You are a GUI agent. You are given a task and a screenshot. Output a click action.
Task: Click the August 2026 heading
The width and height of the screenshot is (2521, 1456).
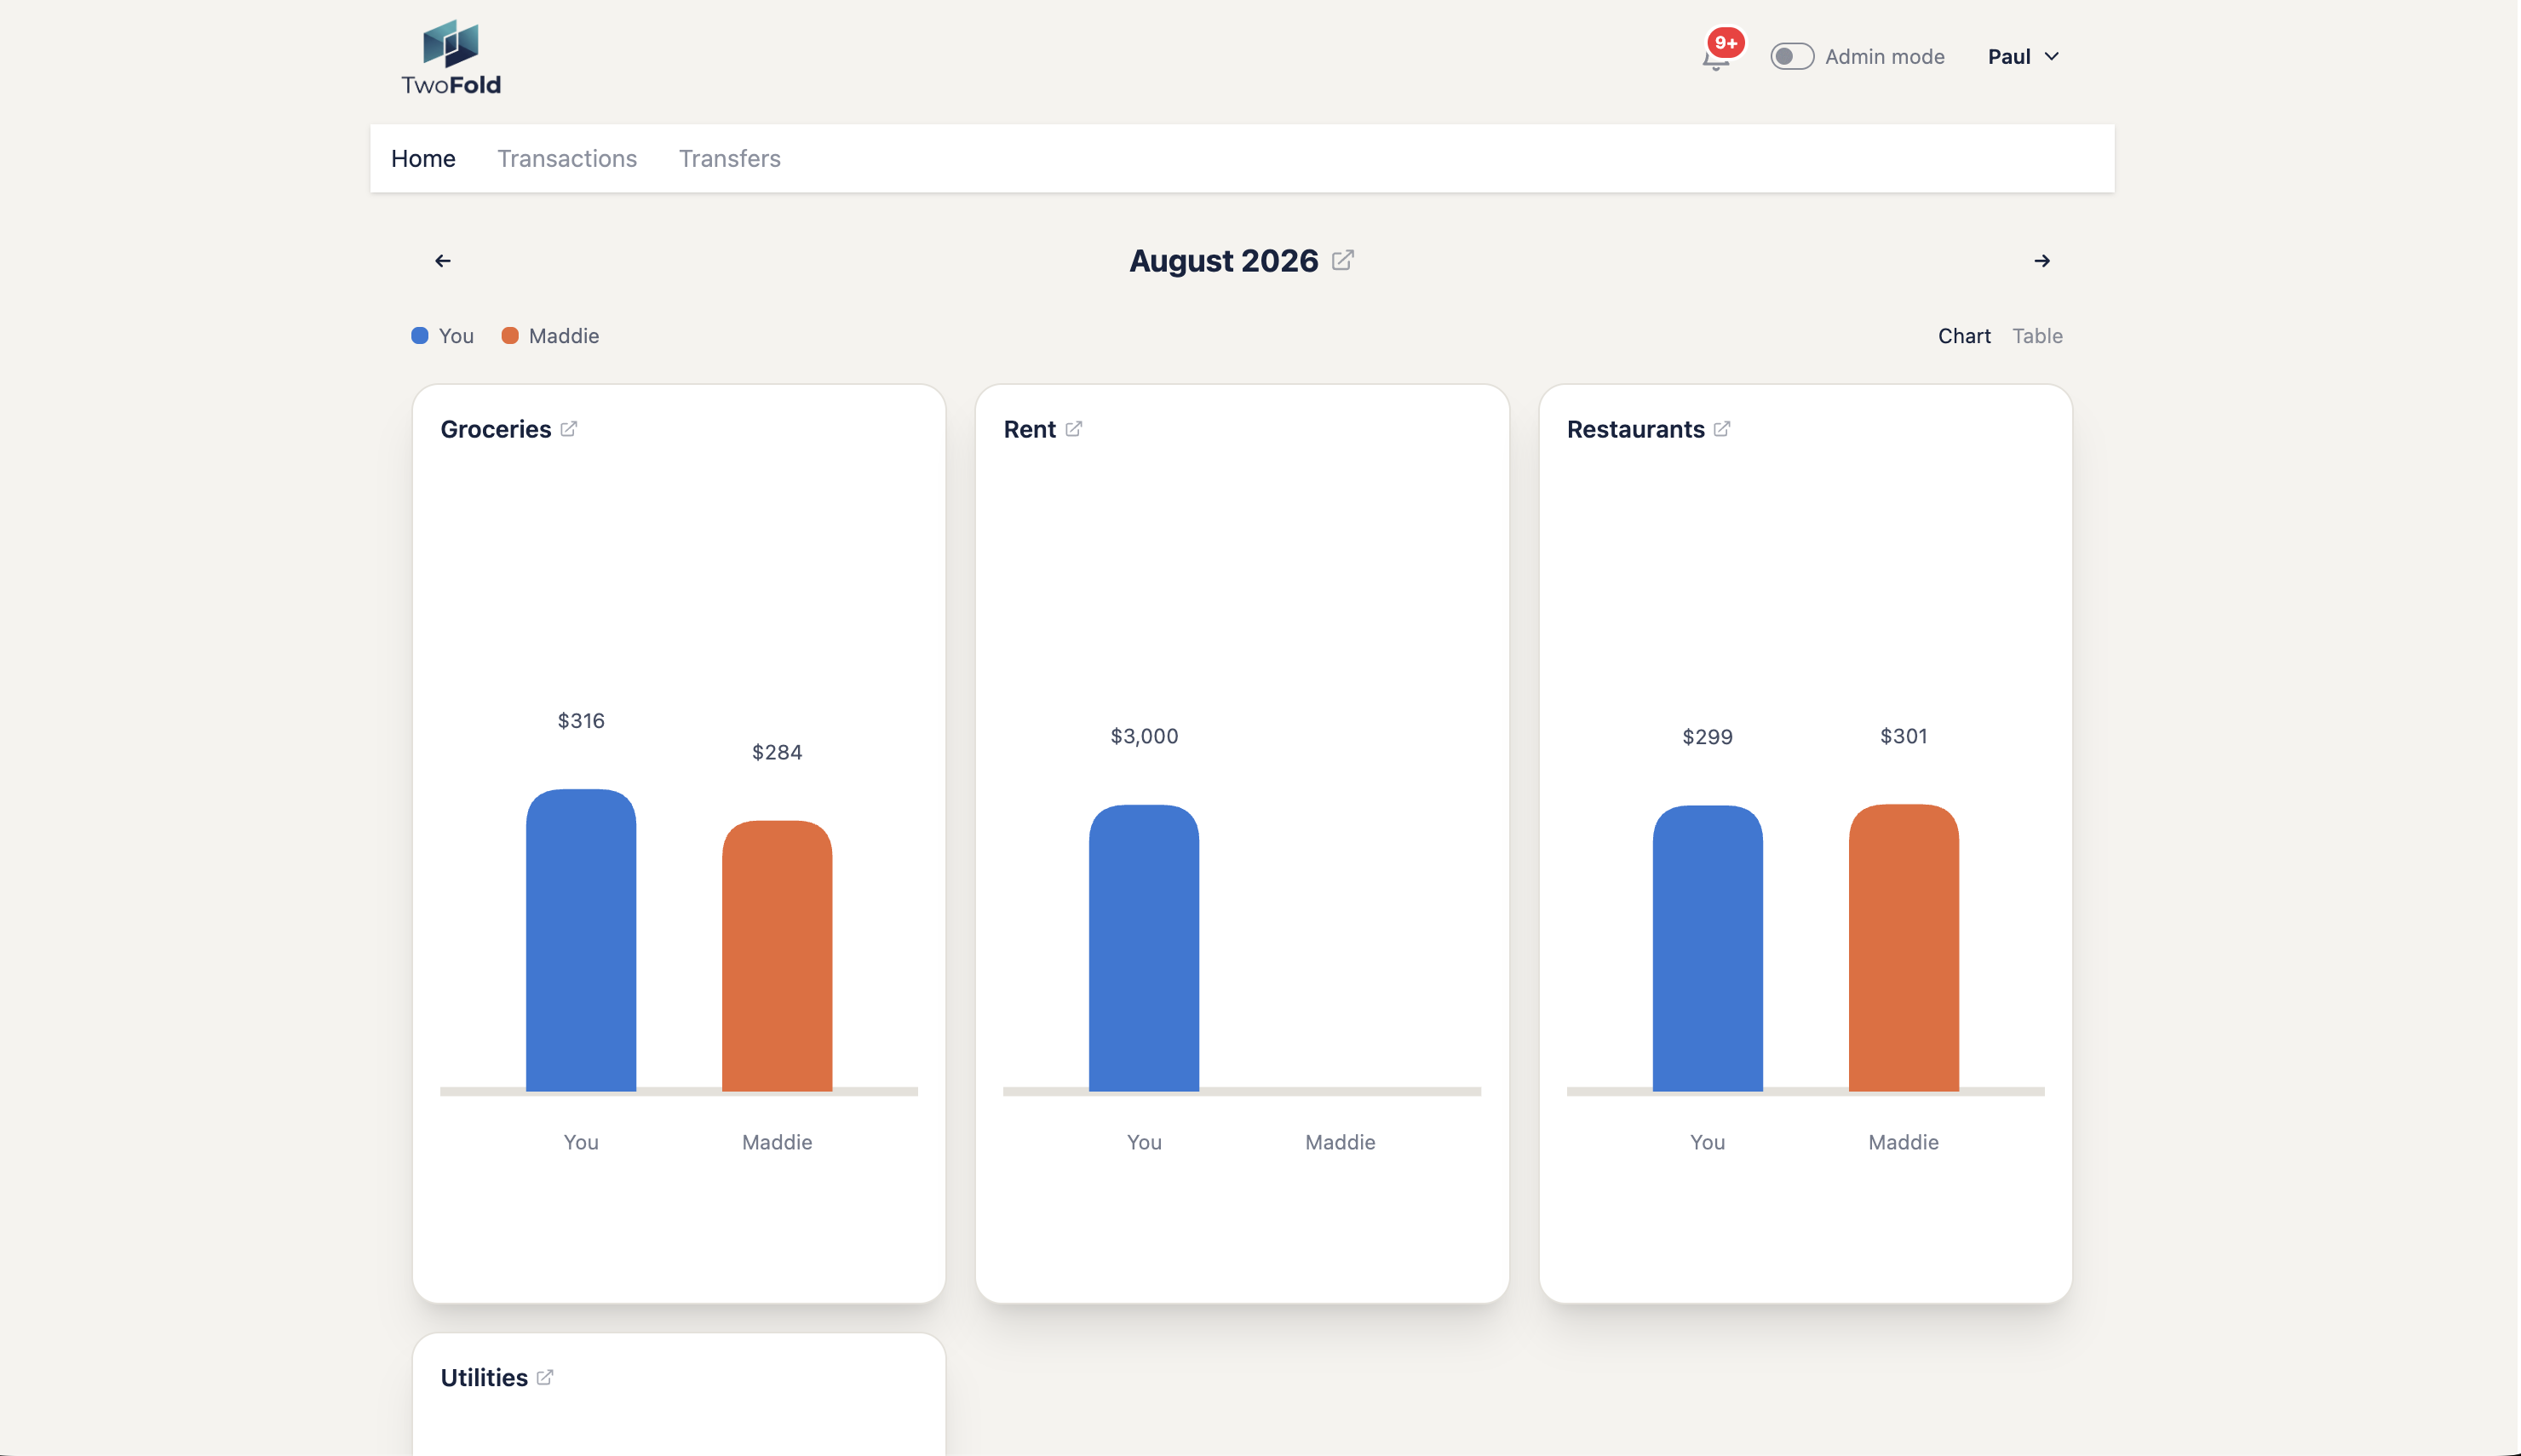point(1223,260)
